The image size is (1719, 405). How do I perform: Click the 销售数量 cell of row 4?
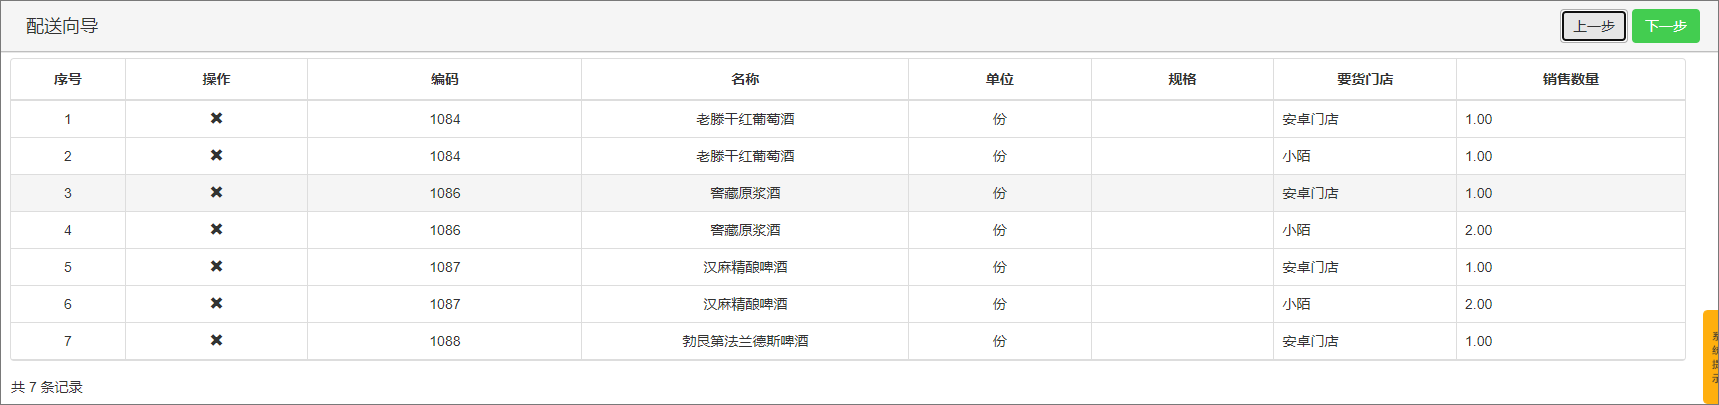point(1479,230)
